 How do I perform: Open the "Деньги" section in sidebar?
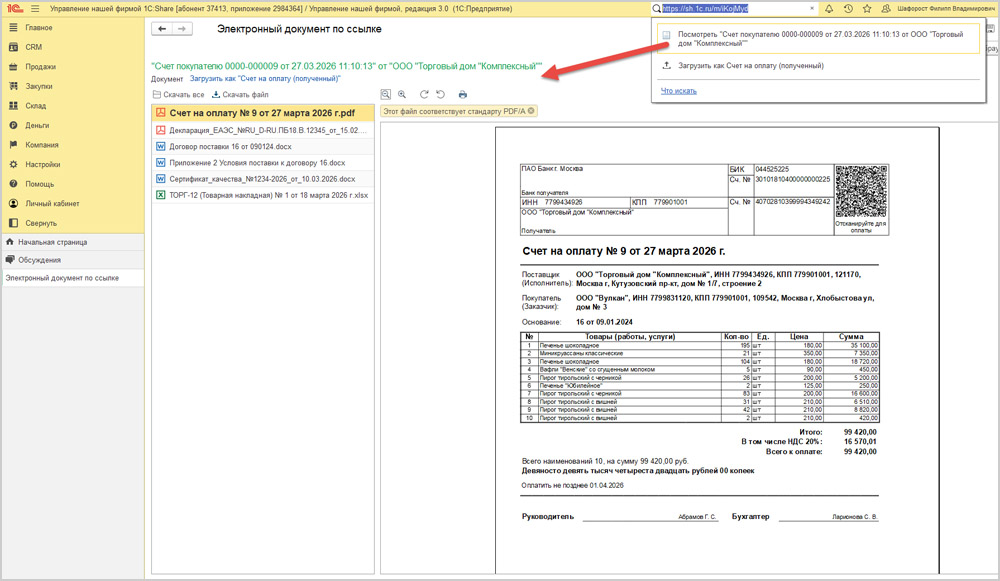pos(37,125)
